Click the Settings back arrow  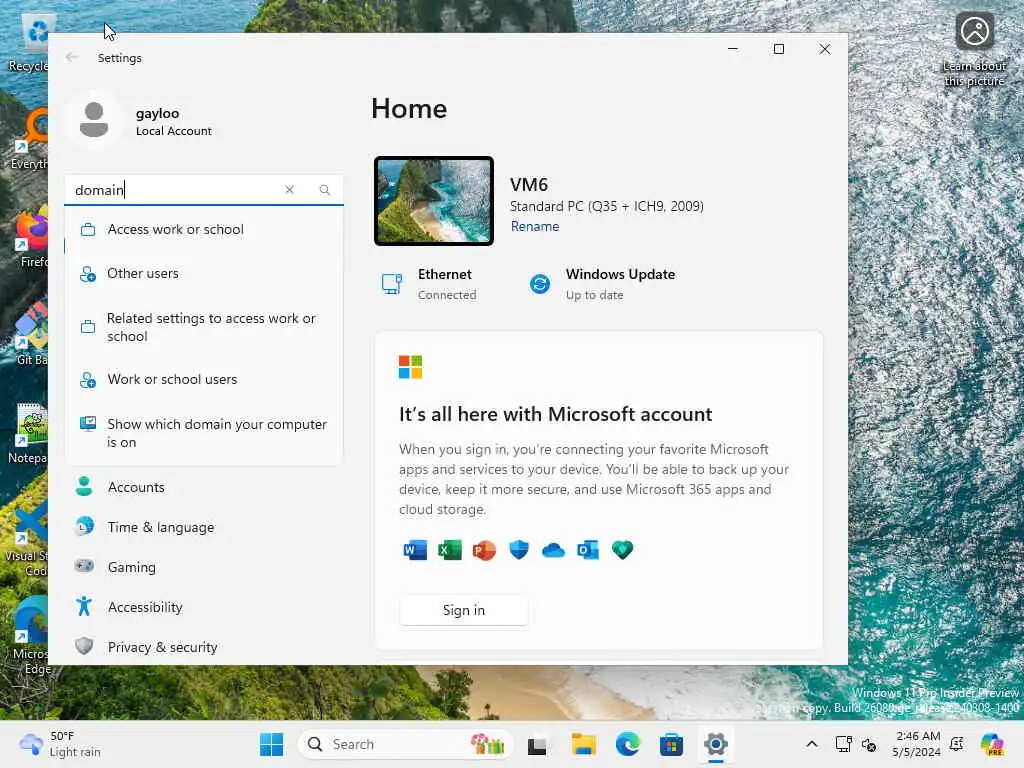[x=72, y=57]
